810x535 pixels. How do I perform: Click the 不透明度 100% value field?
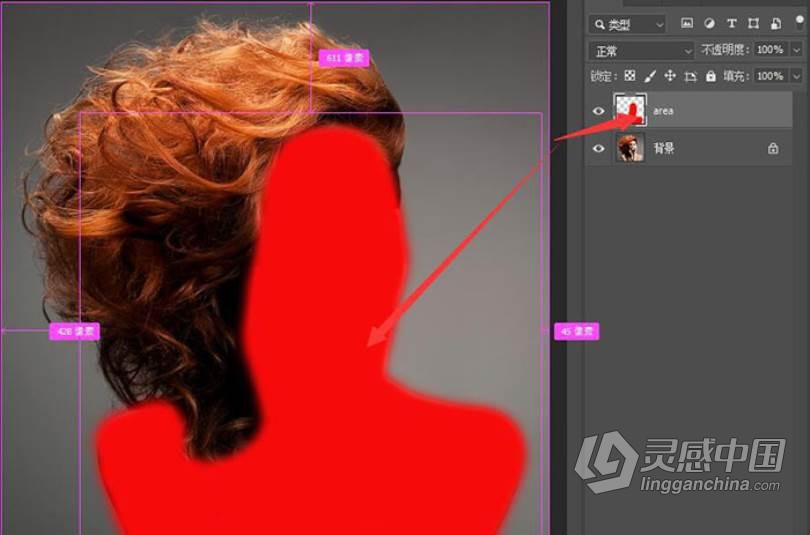[x=770, y=50]
